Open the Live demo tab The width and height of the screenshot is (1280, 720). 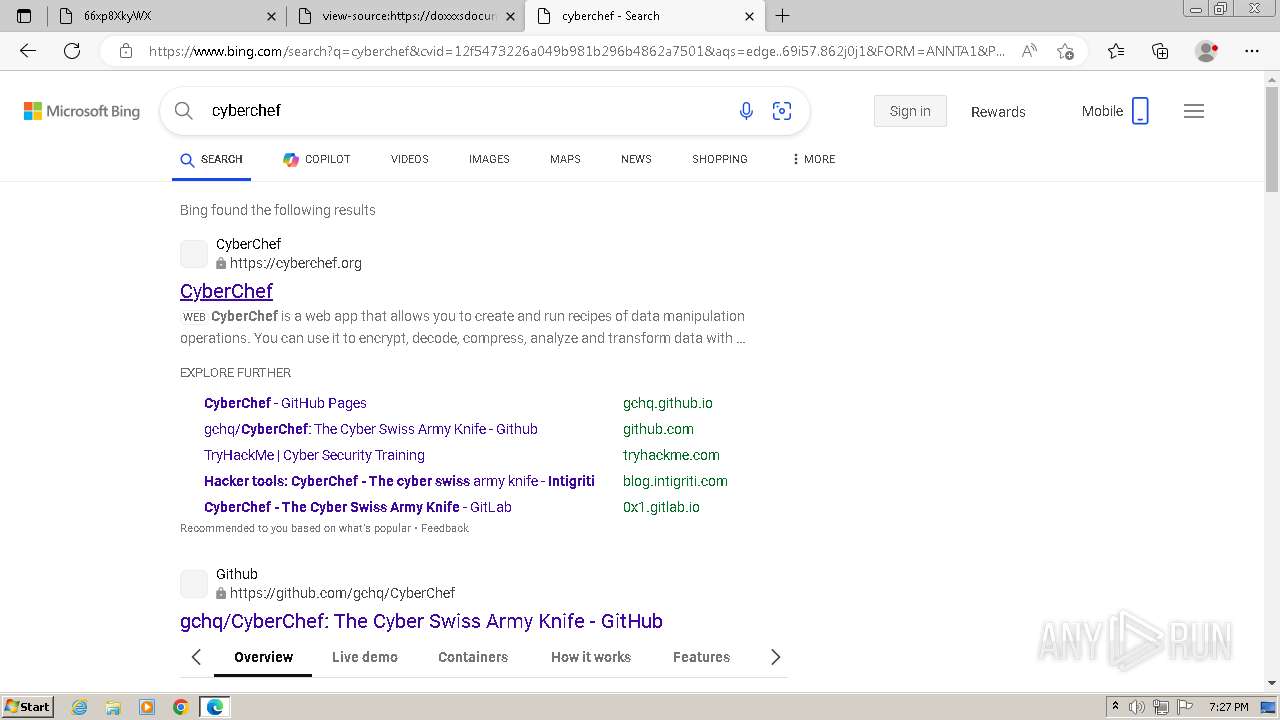tap(365, 657)
